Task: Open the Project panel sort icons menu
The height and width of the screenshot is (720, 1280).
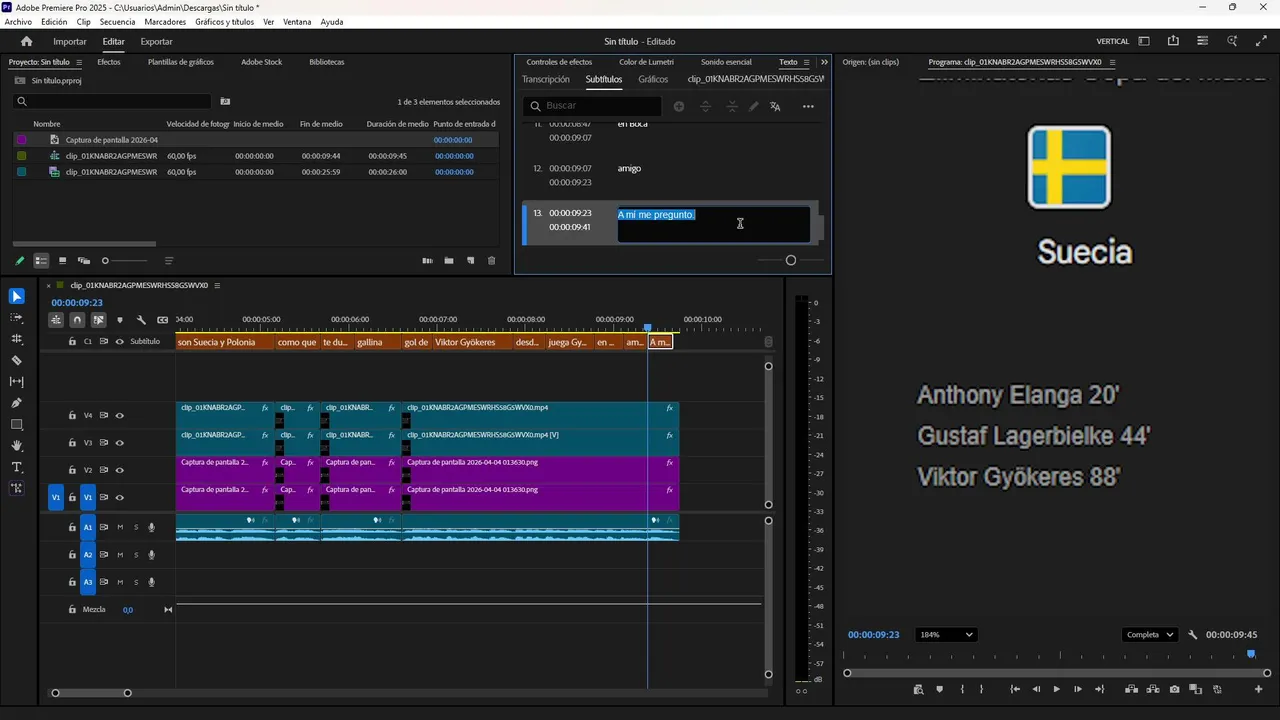Action: (169, 261)
